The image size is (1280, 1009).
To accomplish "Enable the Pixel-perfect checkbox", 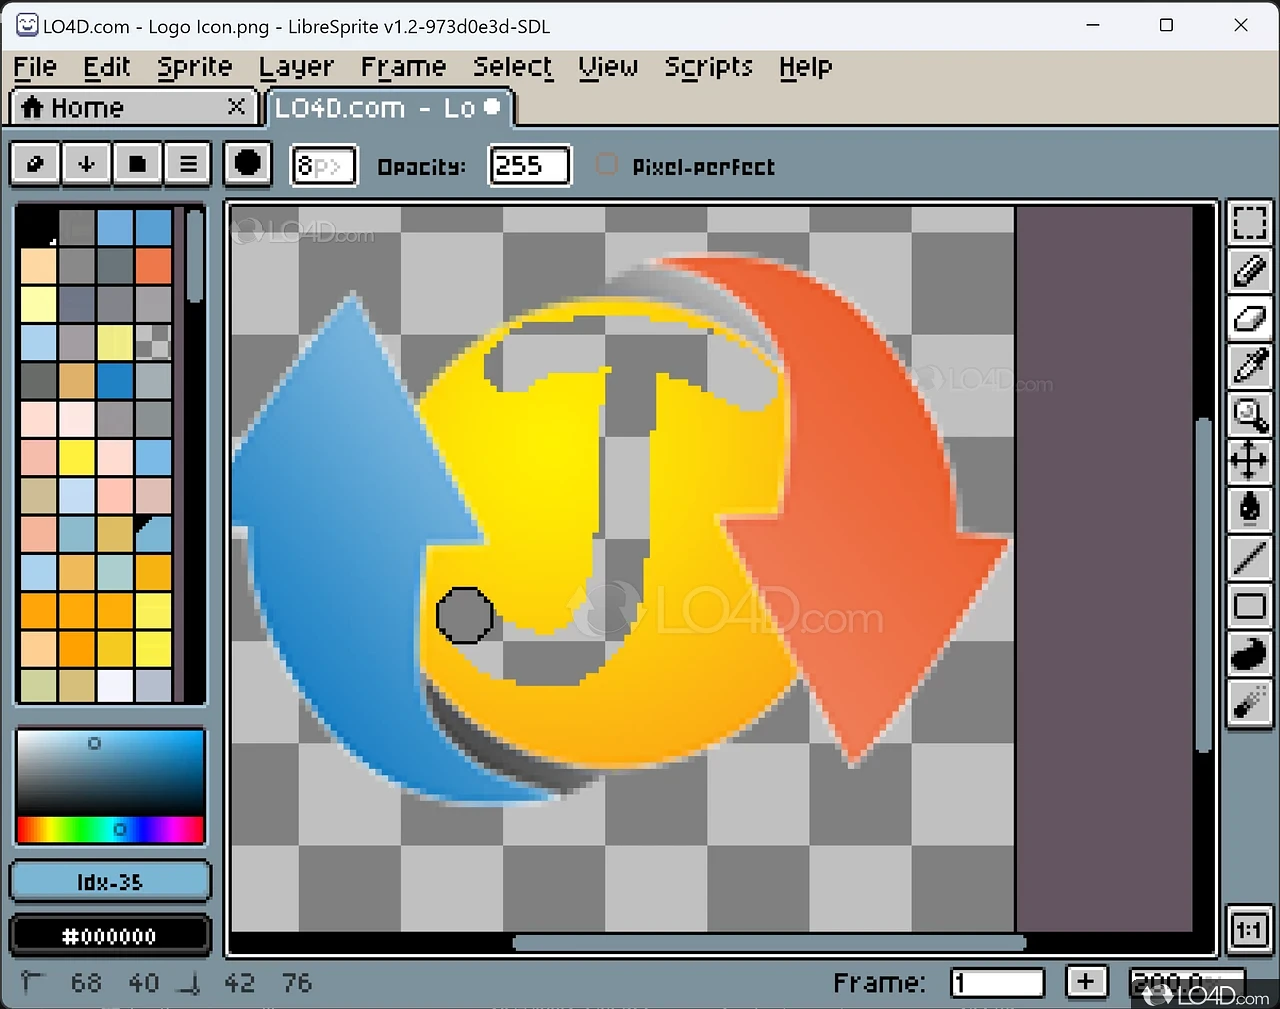I will tap(606, 164).
